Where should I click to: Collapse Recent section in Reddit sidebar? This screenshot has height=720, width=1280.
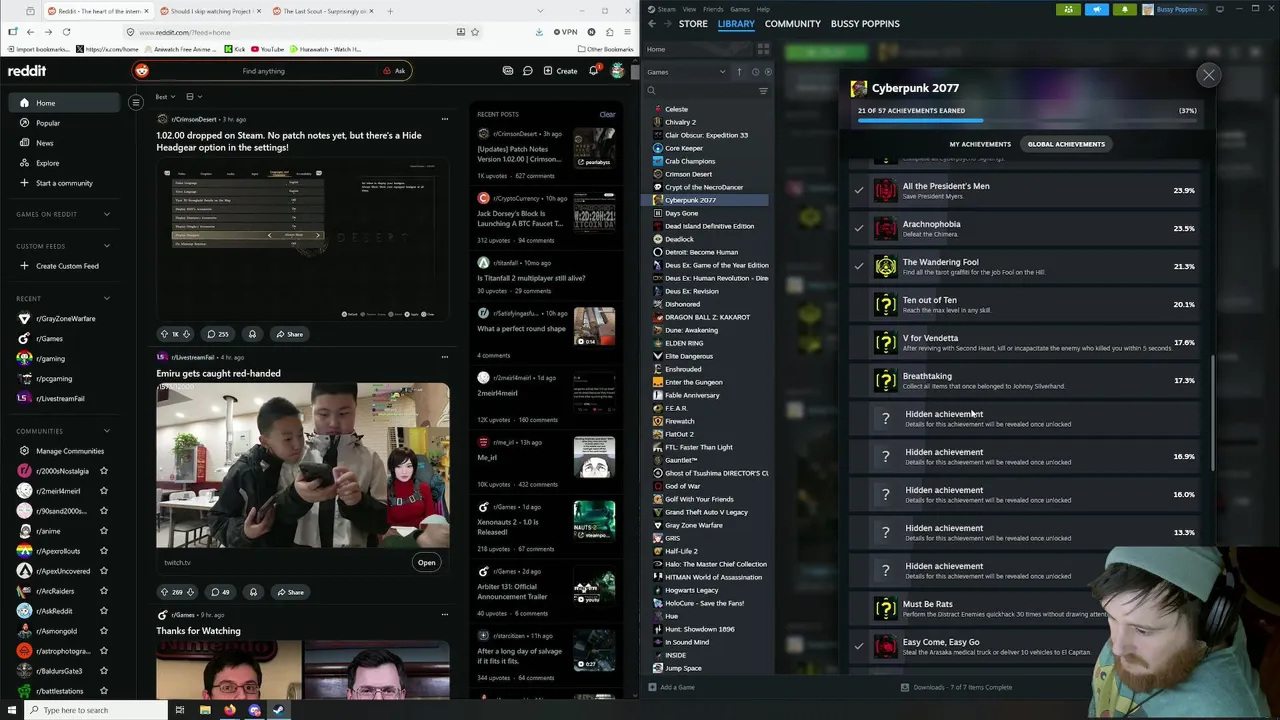click(x=107, y=298)
